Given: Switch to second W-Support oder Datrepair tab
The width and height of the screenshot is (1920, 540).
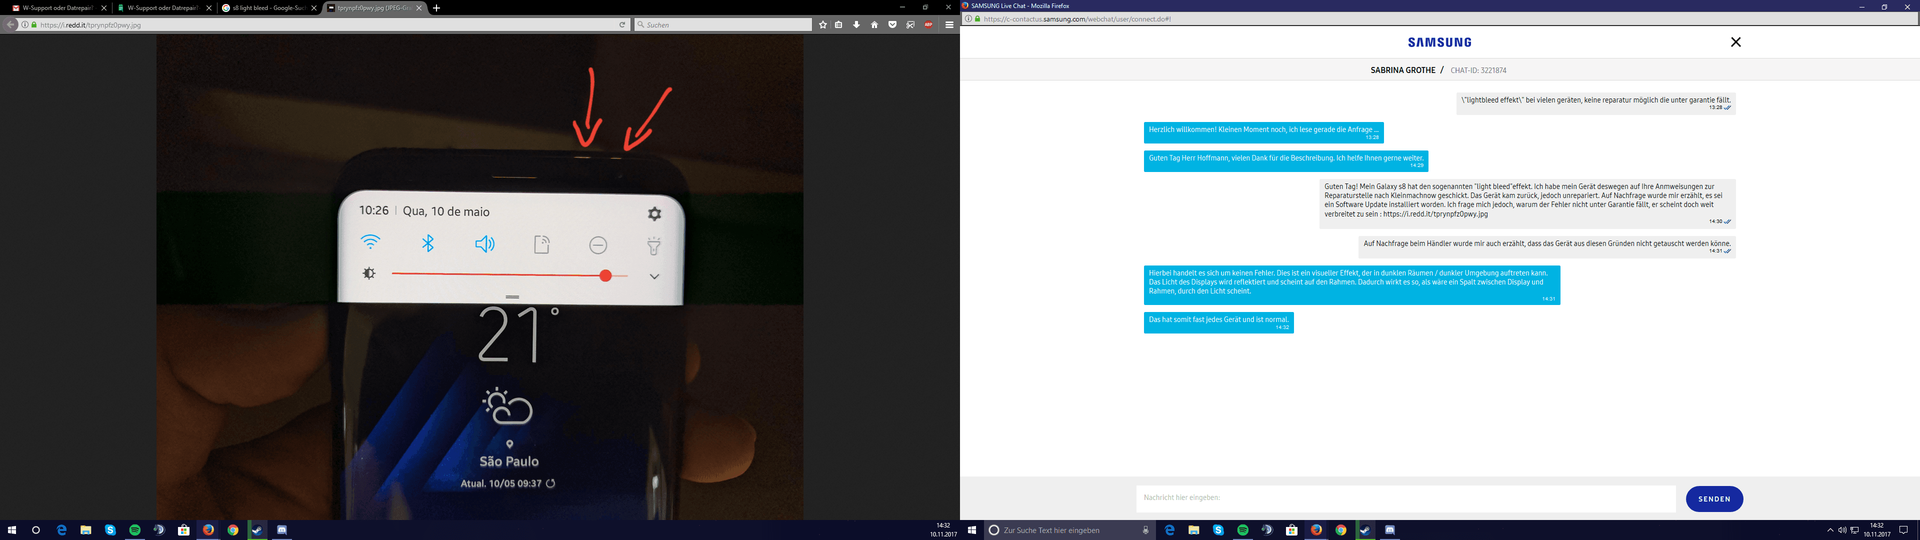Looking at the screenshot, I should click(164, 8).
